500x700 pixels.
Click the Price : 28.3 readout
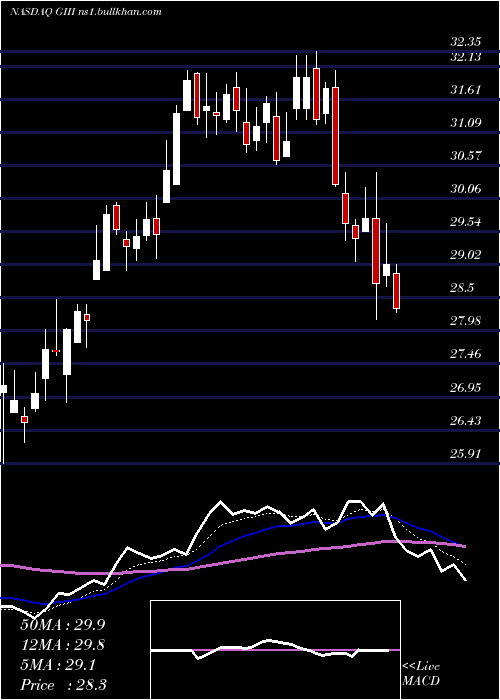(x=63, y=685)
